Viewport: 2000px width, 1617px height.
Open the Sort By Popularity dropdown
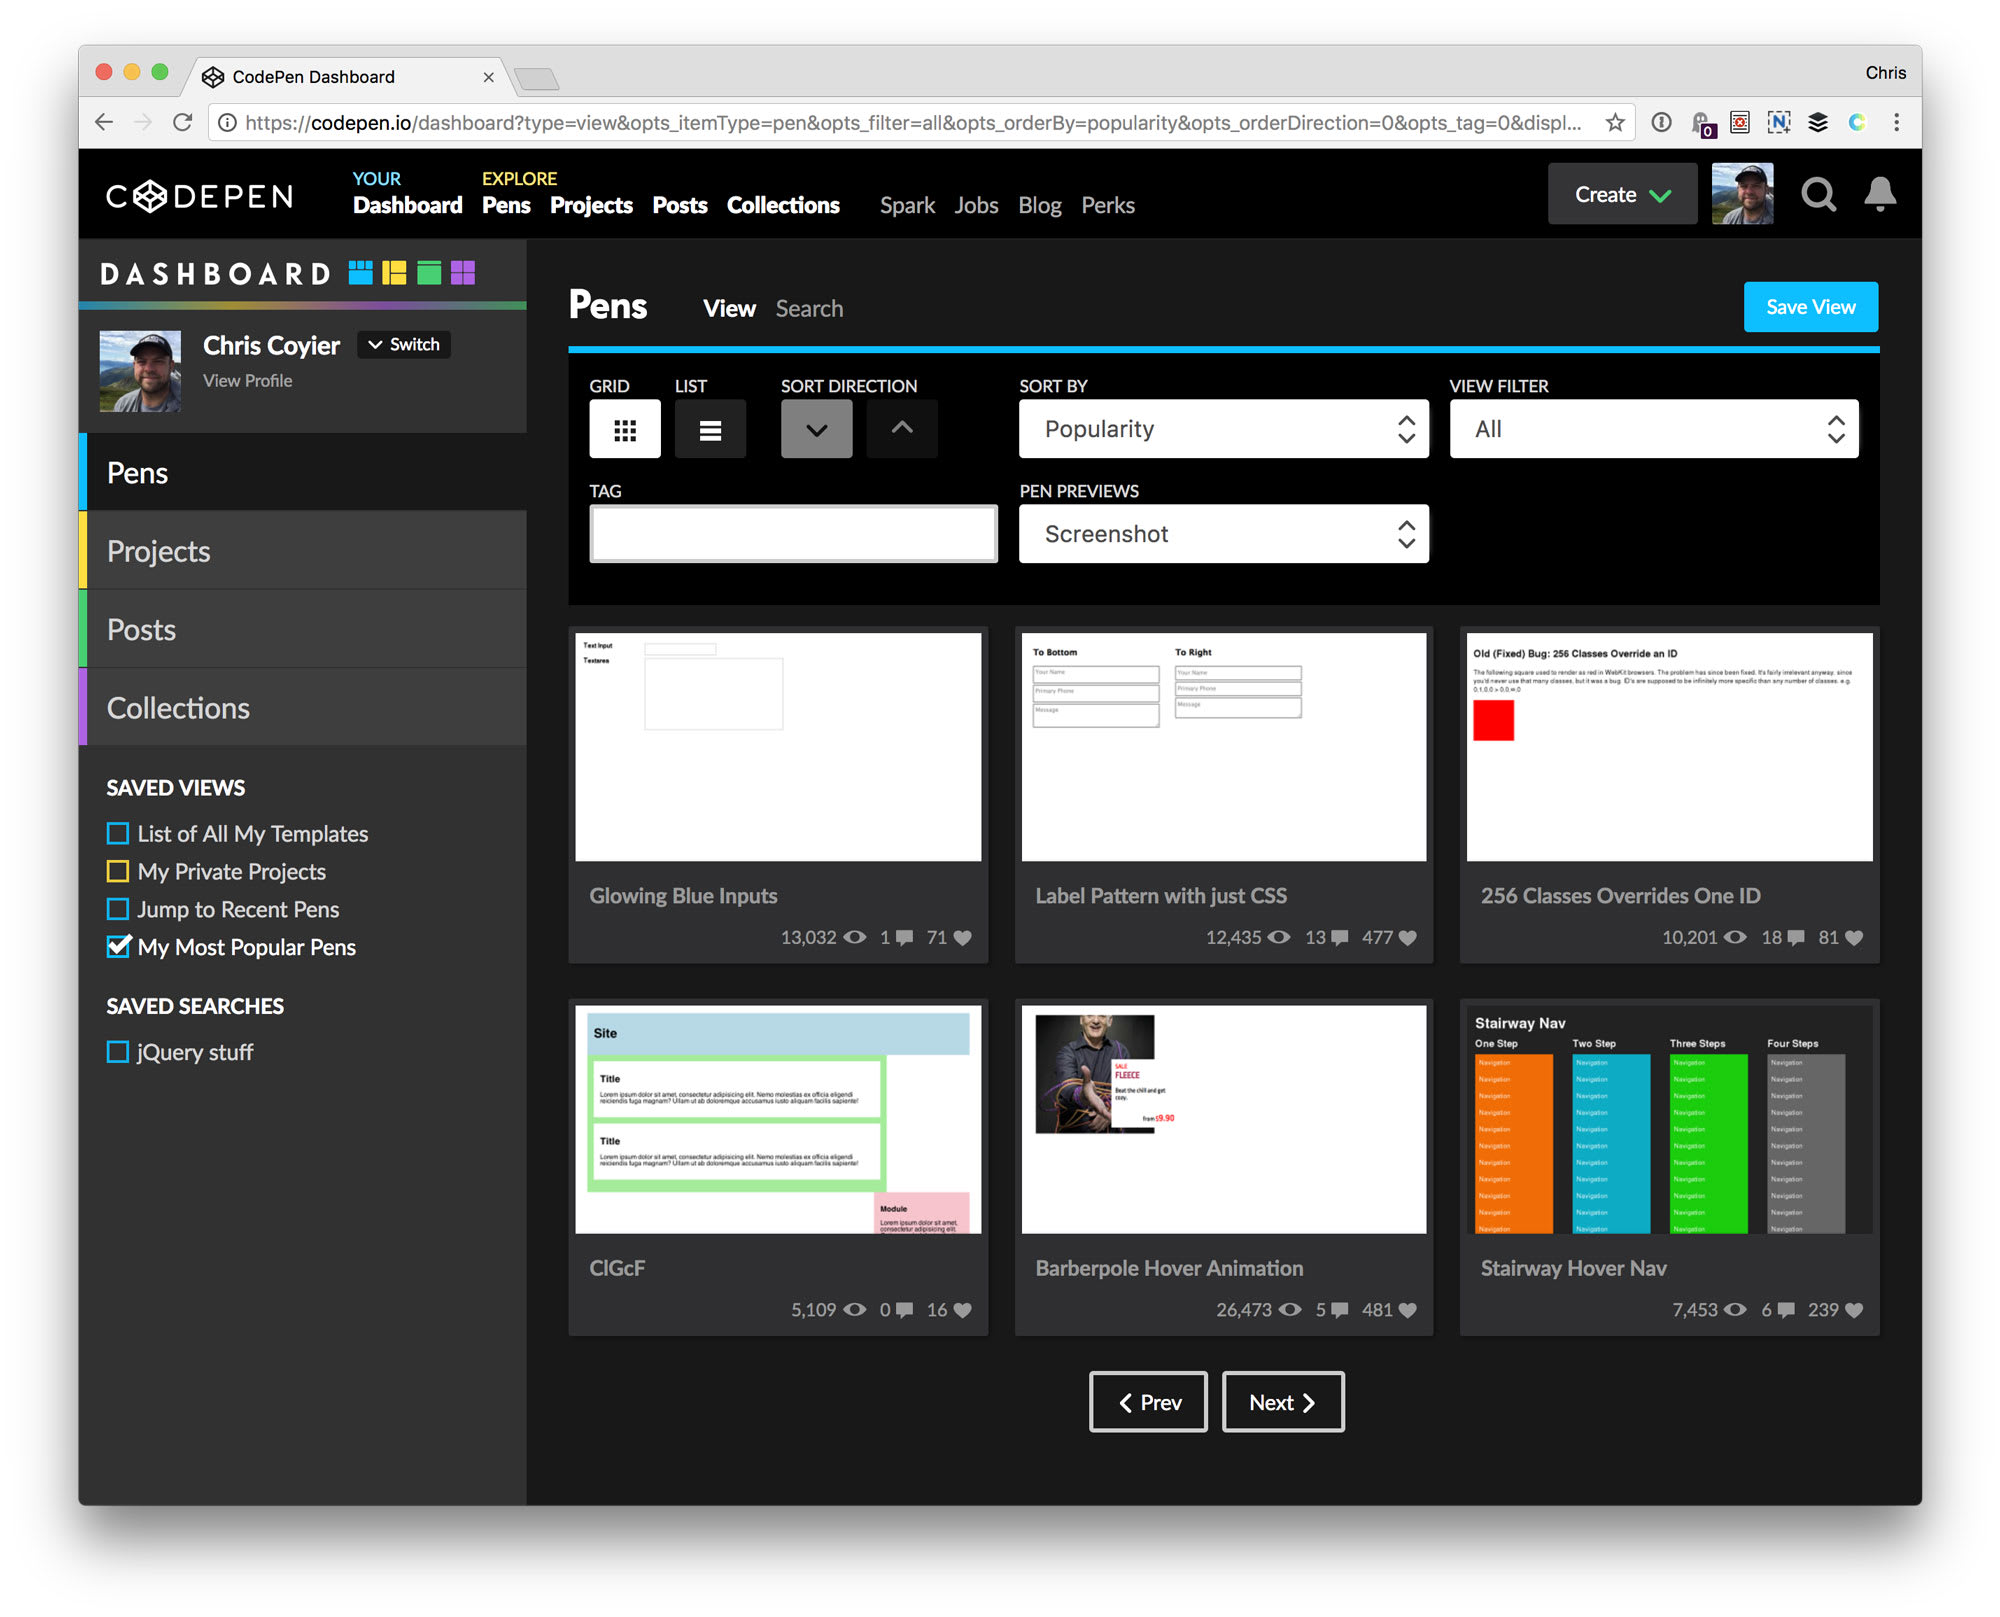(x=1223, y=430)
